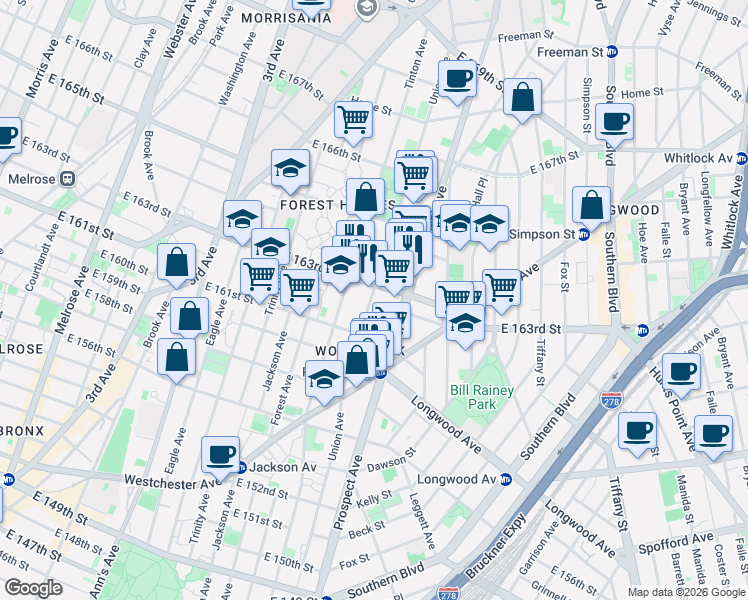The width and height of the screenshot is (748, 600).
Task: Select the Melrose rail station icon
Action: (68, 179)
